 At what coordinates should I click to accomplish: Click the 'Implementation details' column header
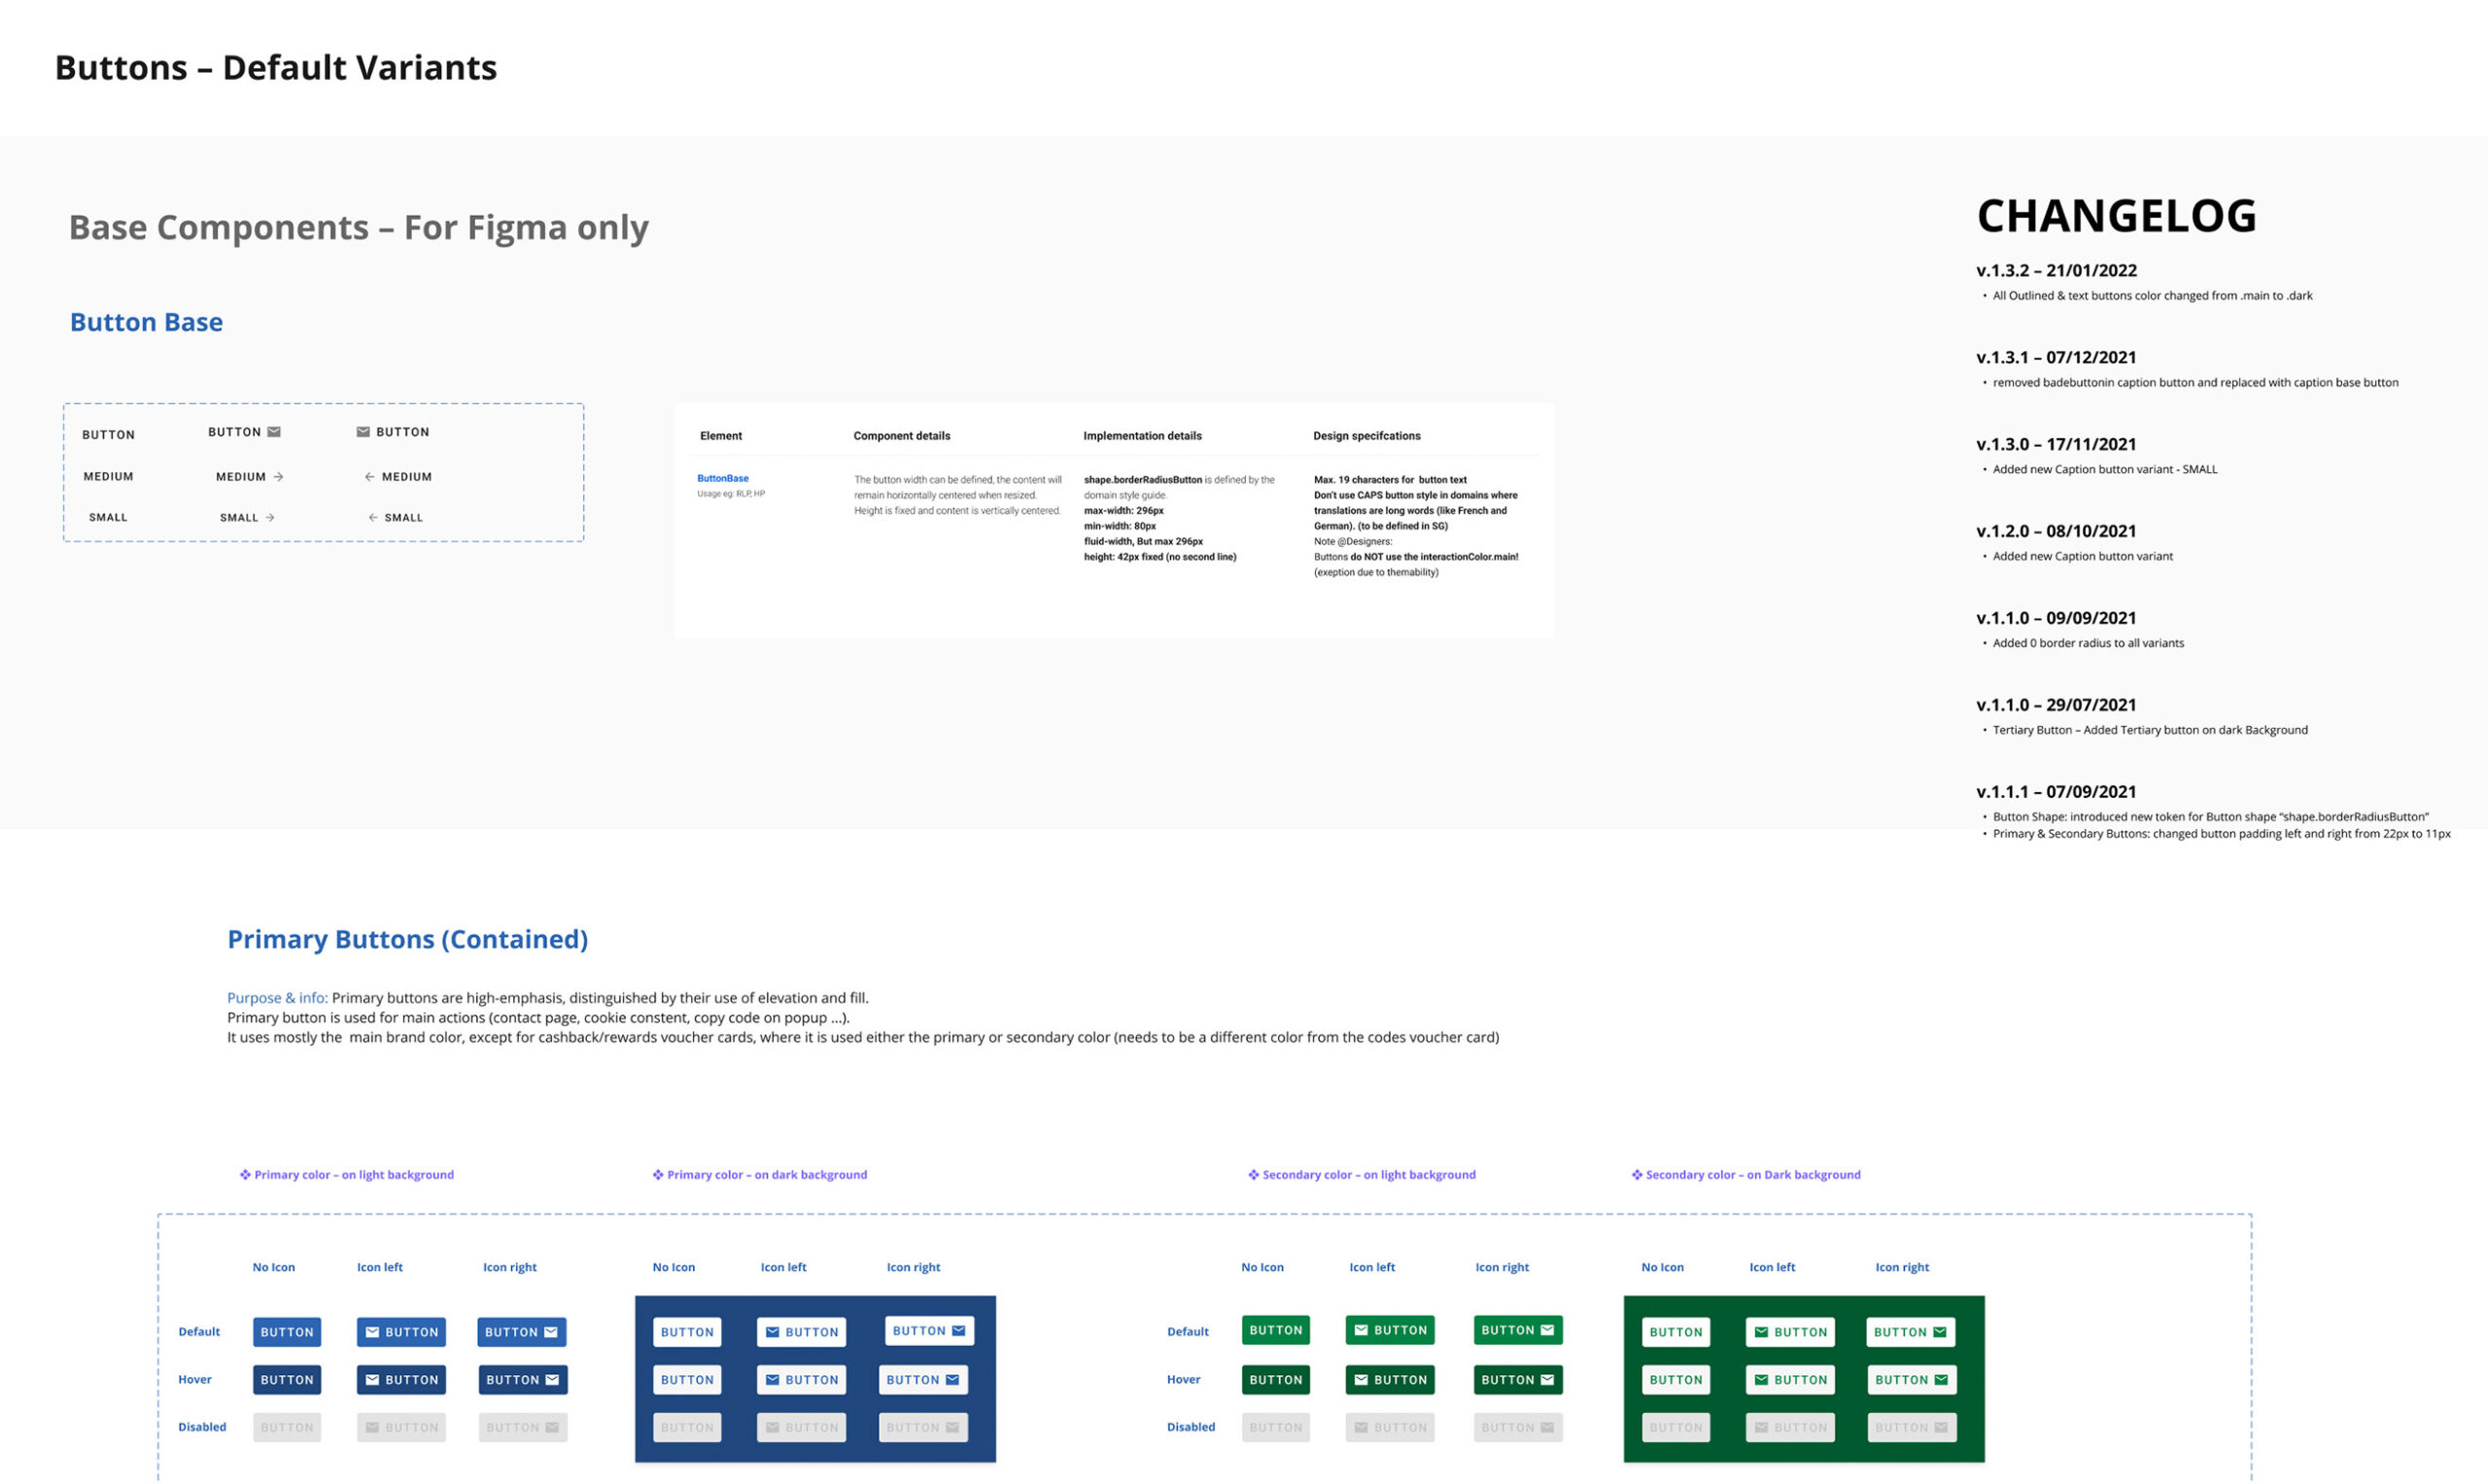(1143, 436)
